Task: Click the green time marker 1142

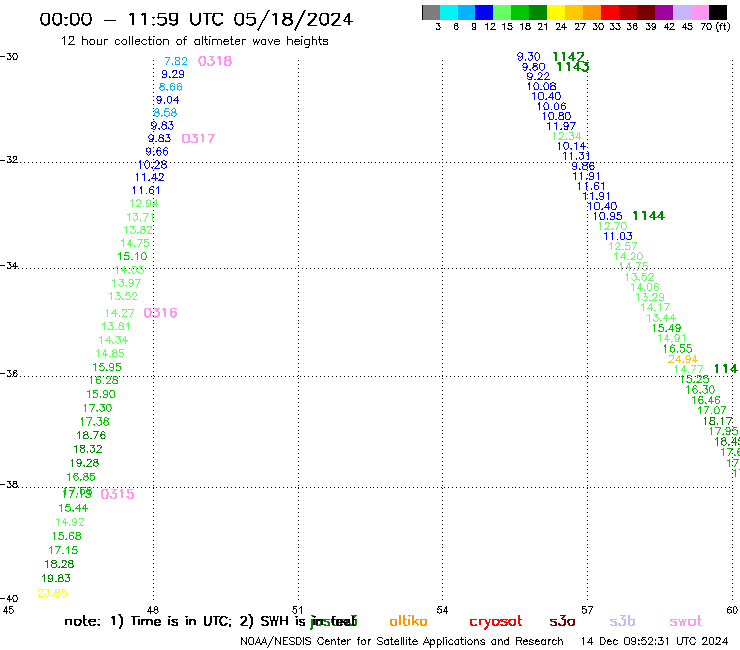Action: [x=569, y=57]
